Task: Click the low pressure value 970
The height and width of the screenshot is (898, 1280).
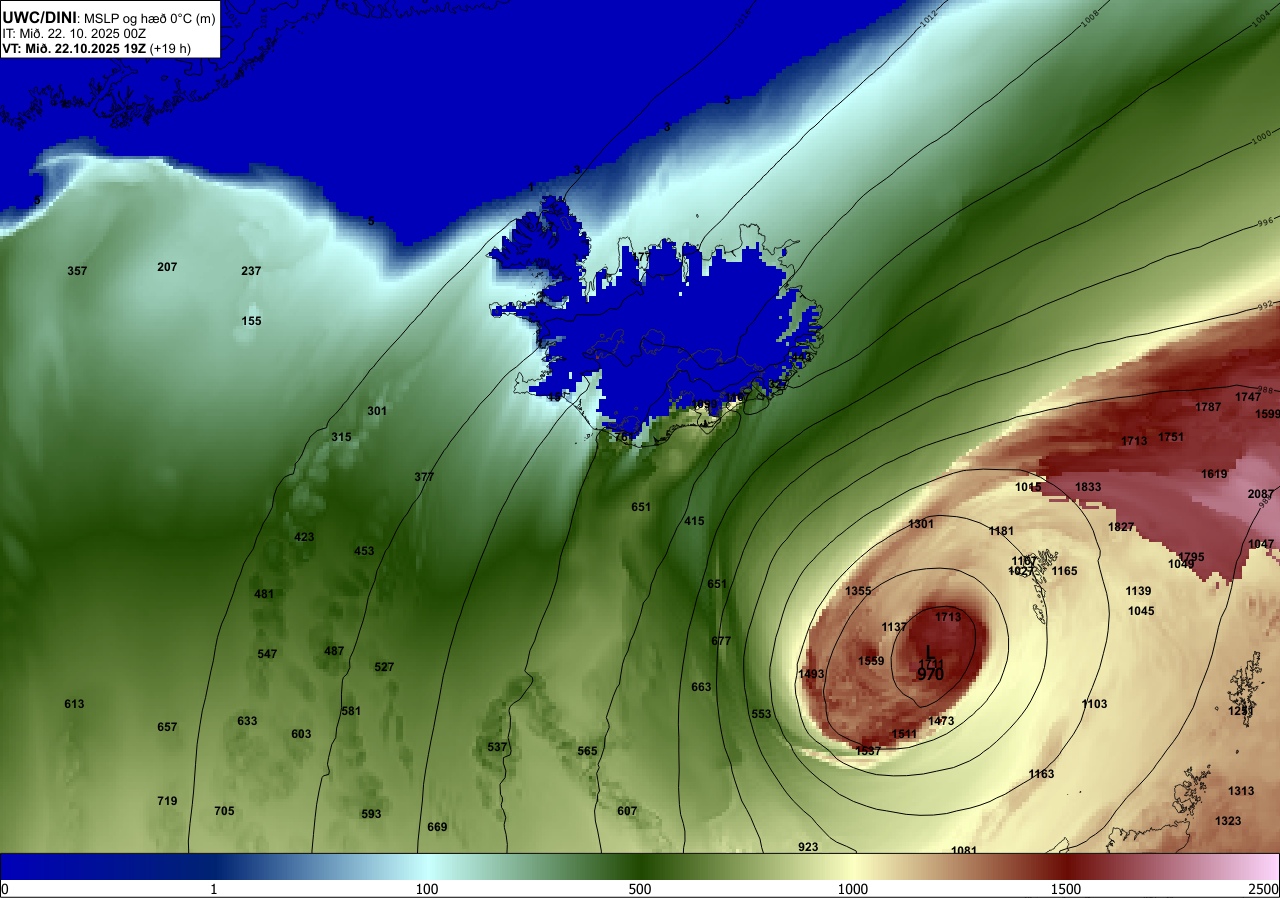Action: [x=930, y=675]
